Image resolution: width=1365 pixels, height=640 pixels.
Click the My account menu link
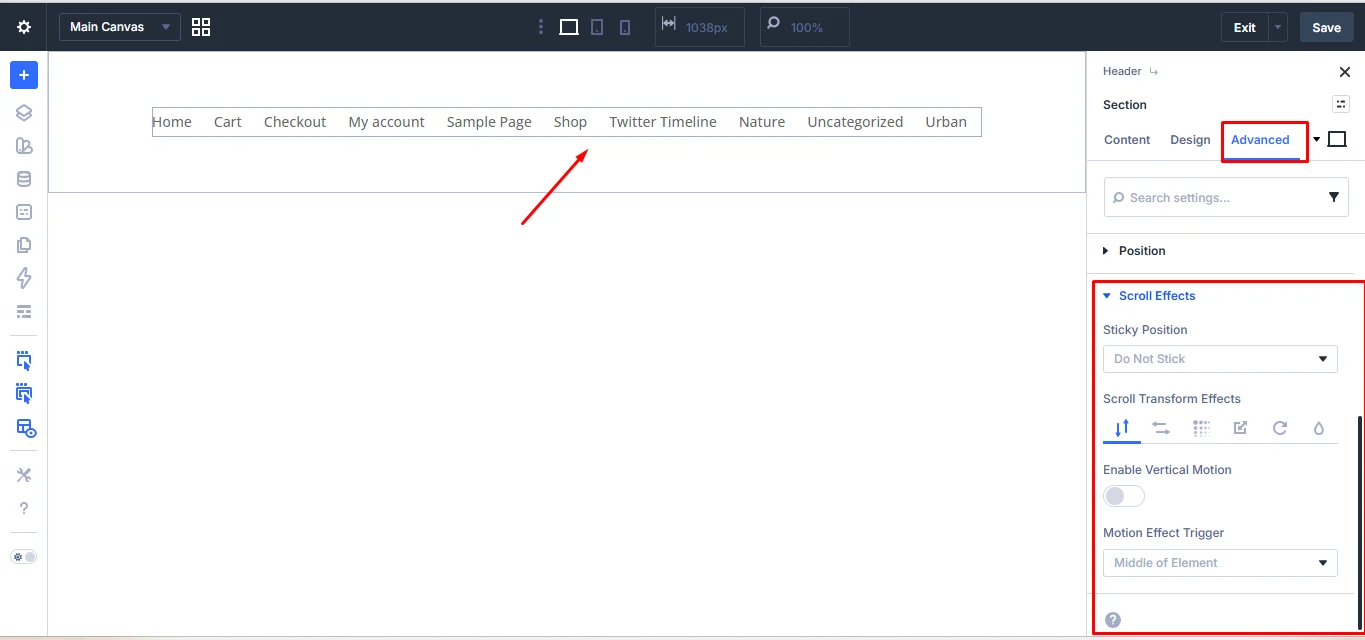tap(386, 122)
